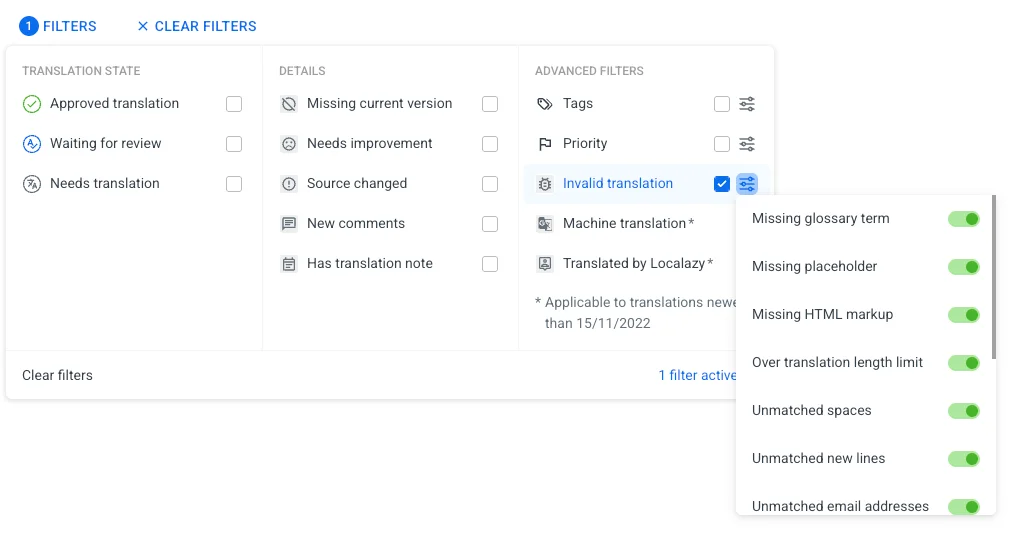Image resolution: width=1013 pixels, height=533 pixels.
Task: Toggle the Filters menu at top
Action: (x=58, y=26)
